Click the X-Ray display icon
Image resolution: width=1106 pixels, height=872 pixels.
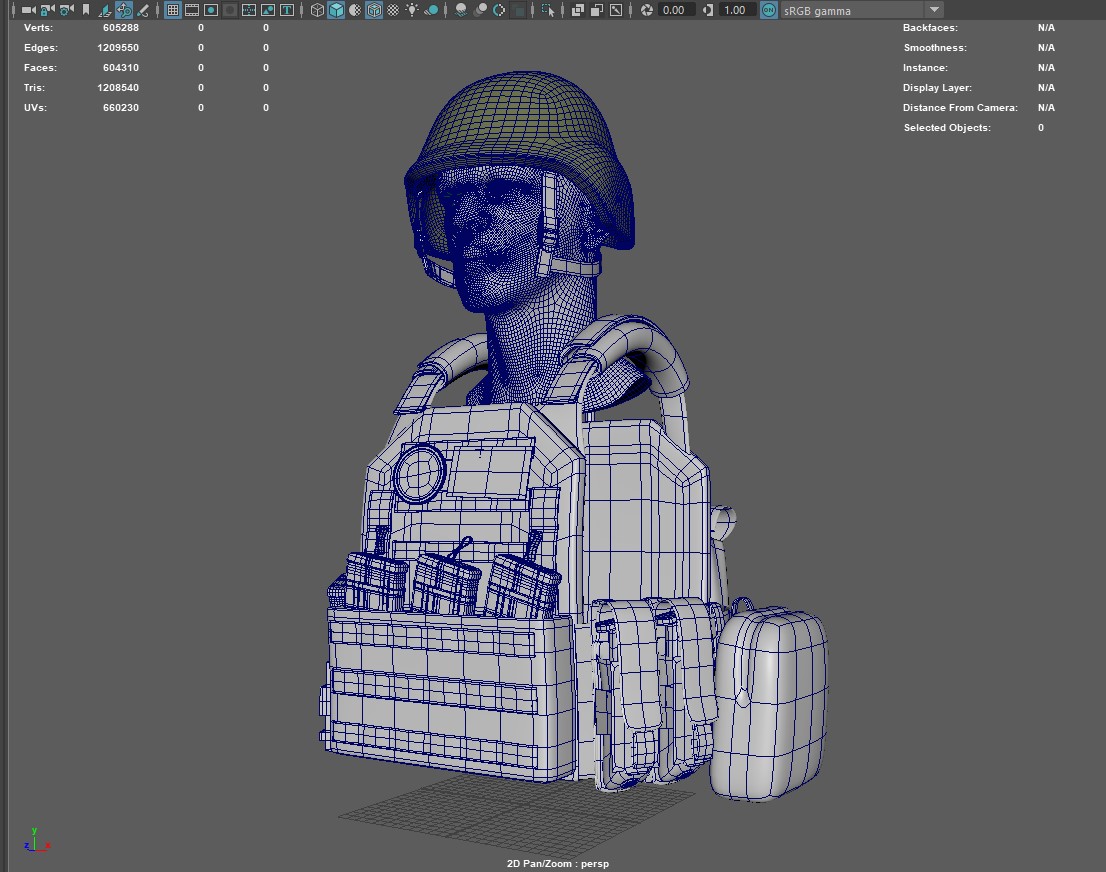click(x=578, y=10)
